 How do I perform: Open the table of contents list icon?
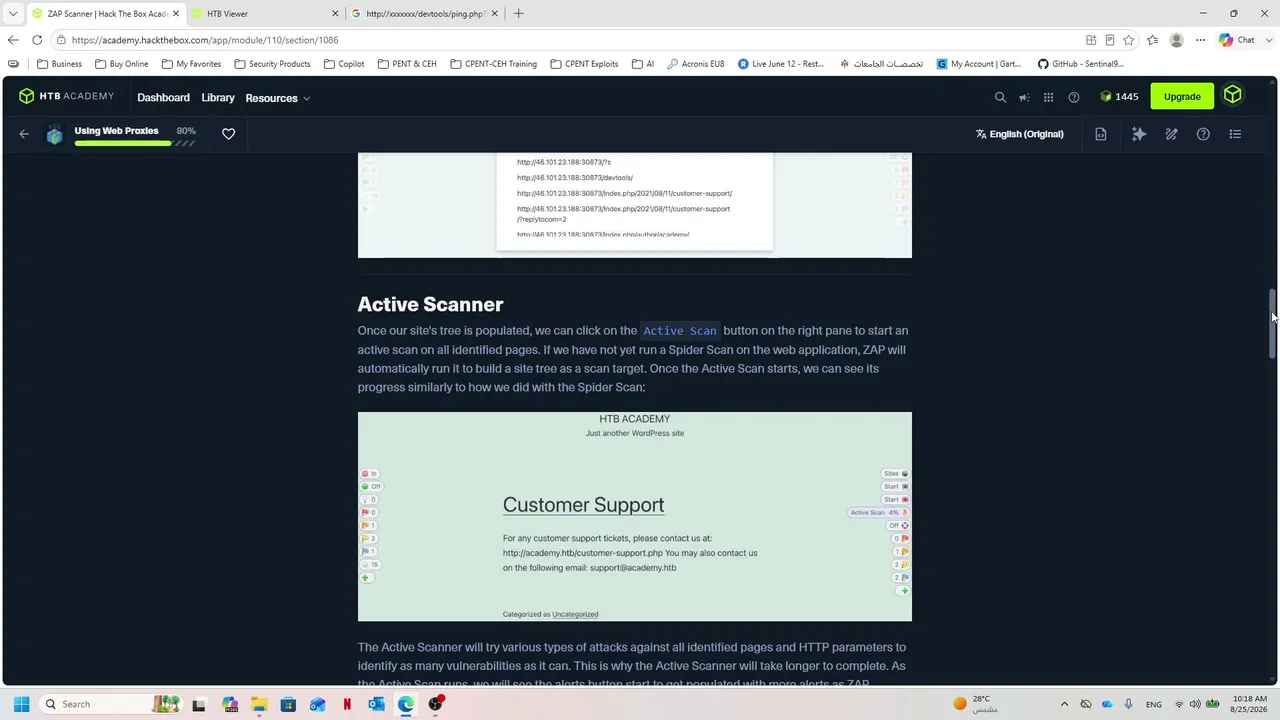(1235, 134)
